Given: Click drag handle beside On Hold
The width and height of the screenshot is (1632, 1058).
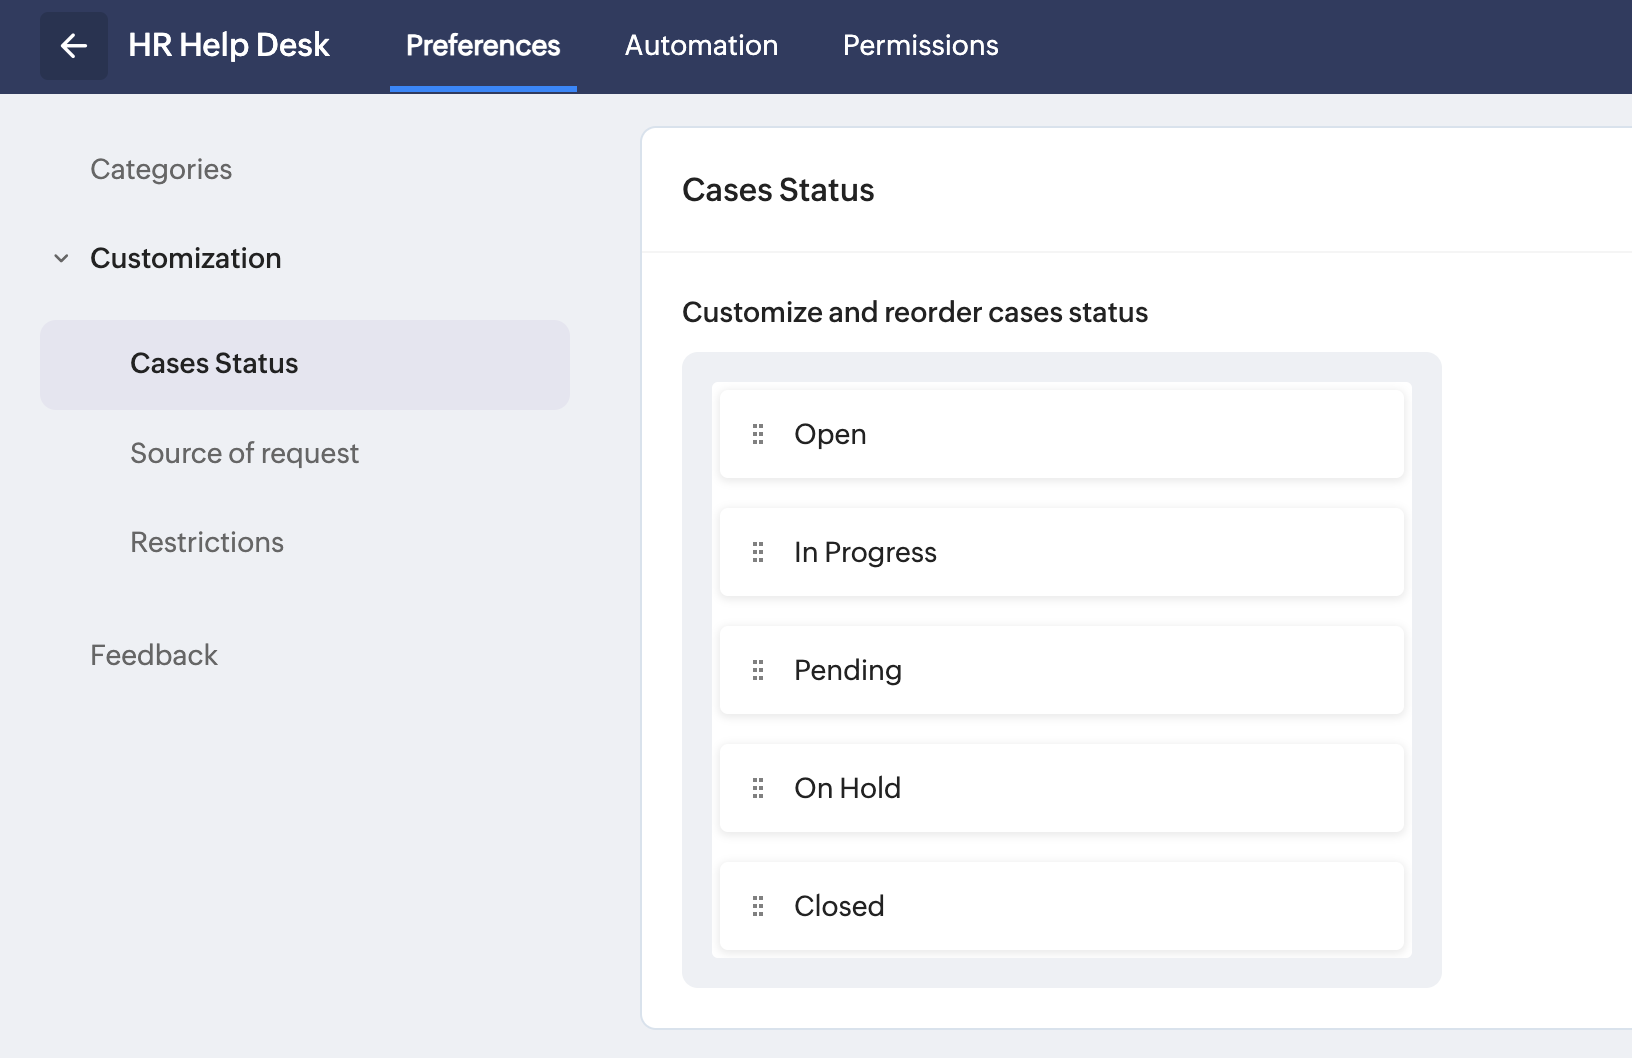Looking at the screenshot, I should (x=758, y=788).
